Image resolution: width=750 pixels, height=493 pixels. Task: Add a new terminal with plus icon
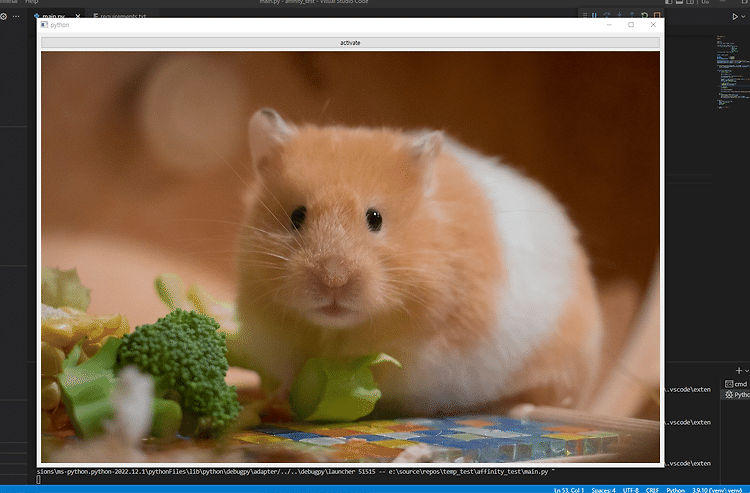click(739, 371)
